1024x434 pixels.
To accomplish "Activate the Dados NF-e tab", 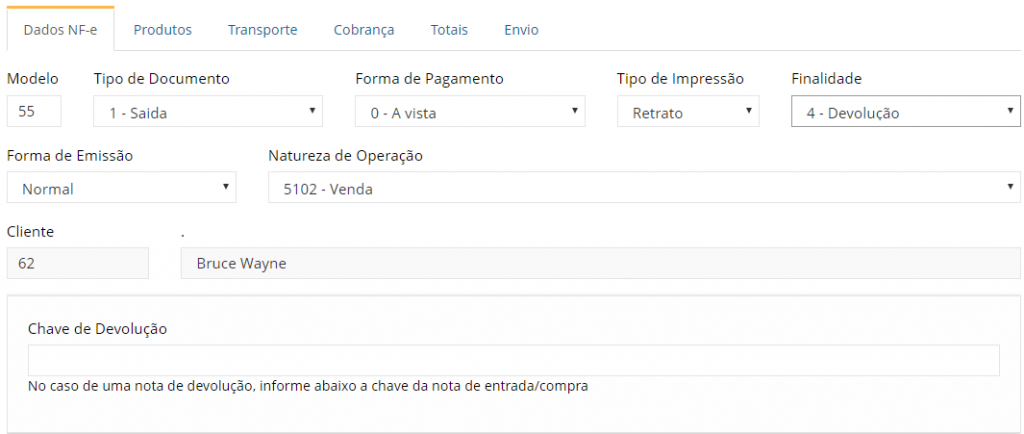I will coord(61,30).
